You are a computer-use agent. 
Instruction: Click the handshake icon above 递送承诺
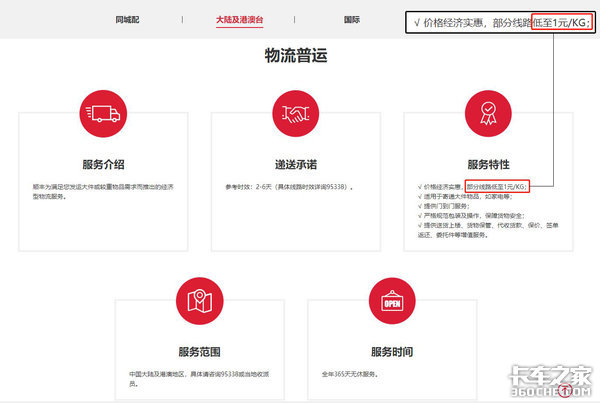pos(295,114)
